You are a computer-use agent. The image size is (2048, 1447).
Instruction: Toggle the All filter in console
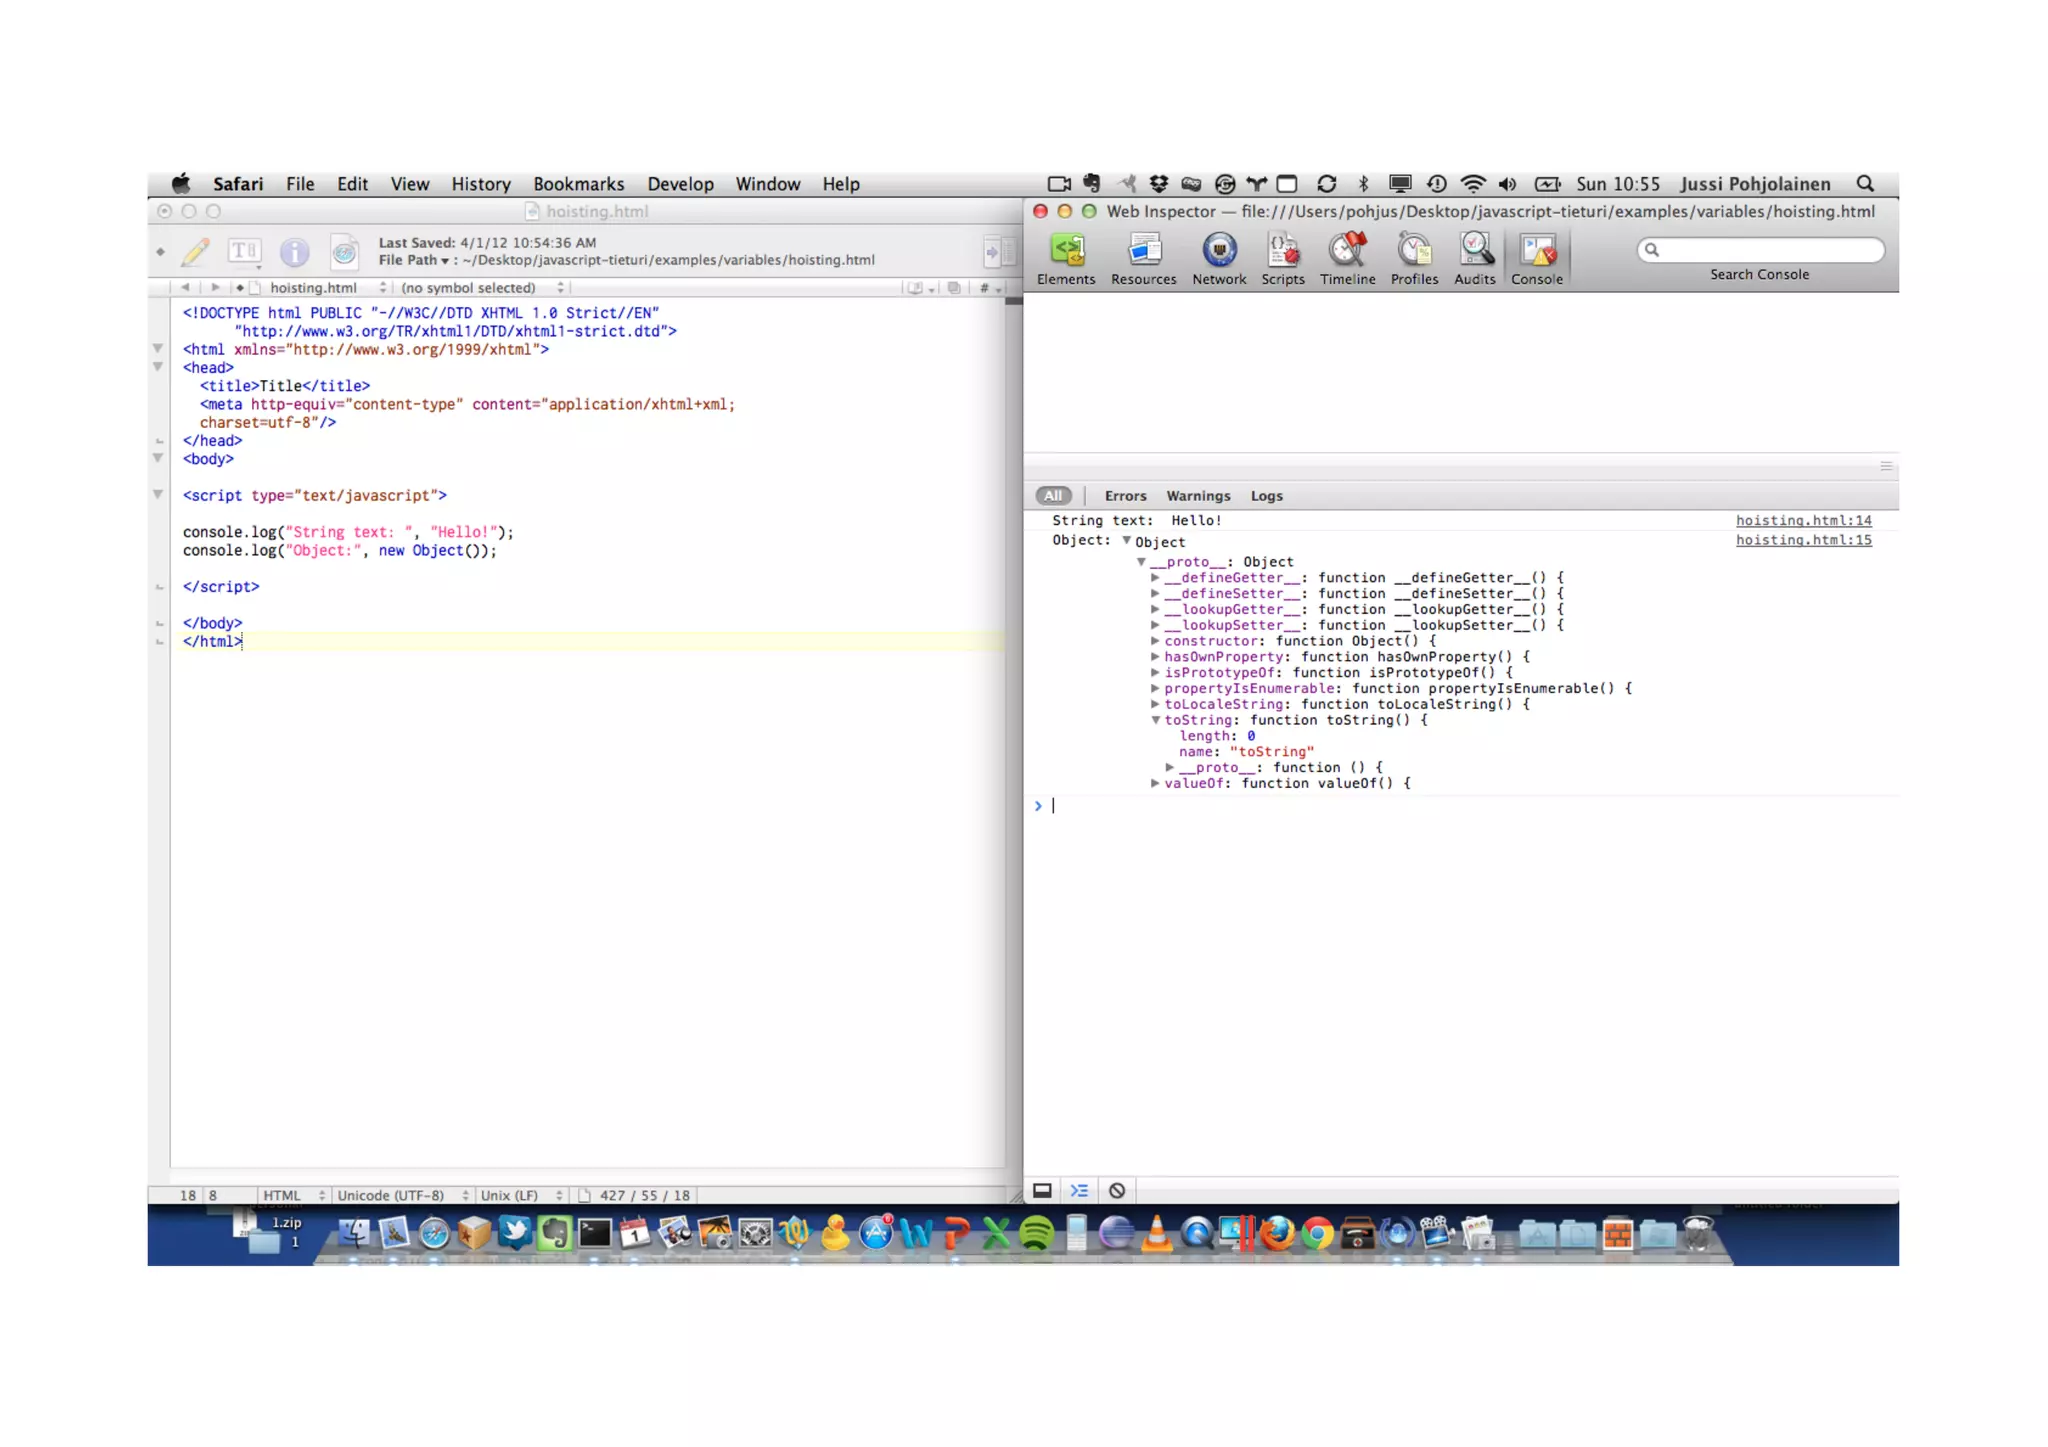point(1053,496)
